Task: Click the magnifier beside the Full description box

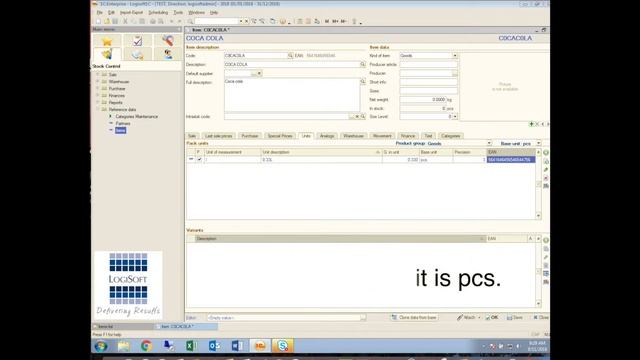Action: [362, 82]
